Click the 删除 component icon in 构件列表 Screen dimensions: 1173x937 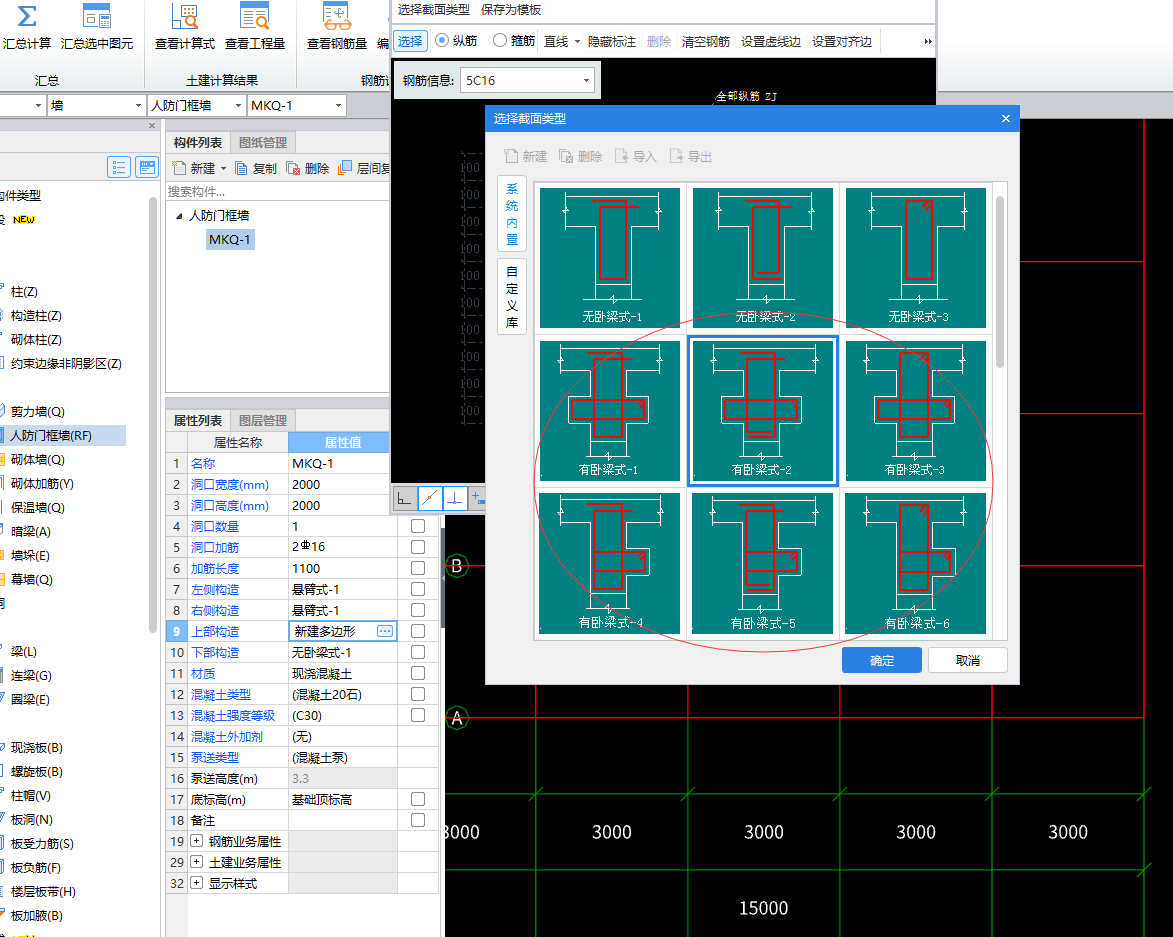pos(293,168)
